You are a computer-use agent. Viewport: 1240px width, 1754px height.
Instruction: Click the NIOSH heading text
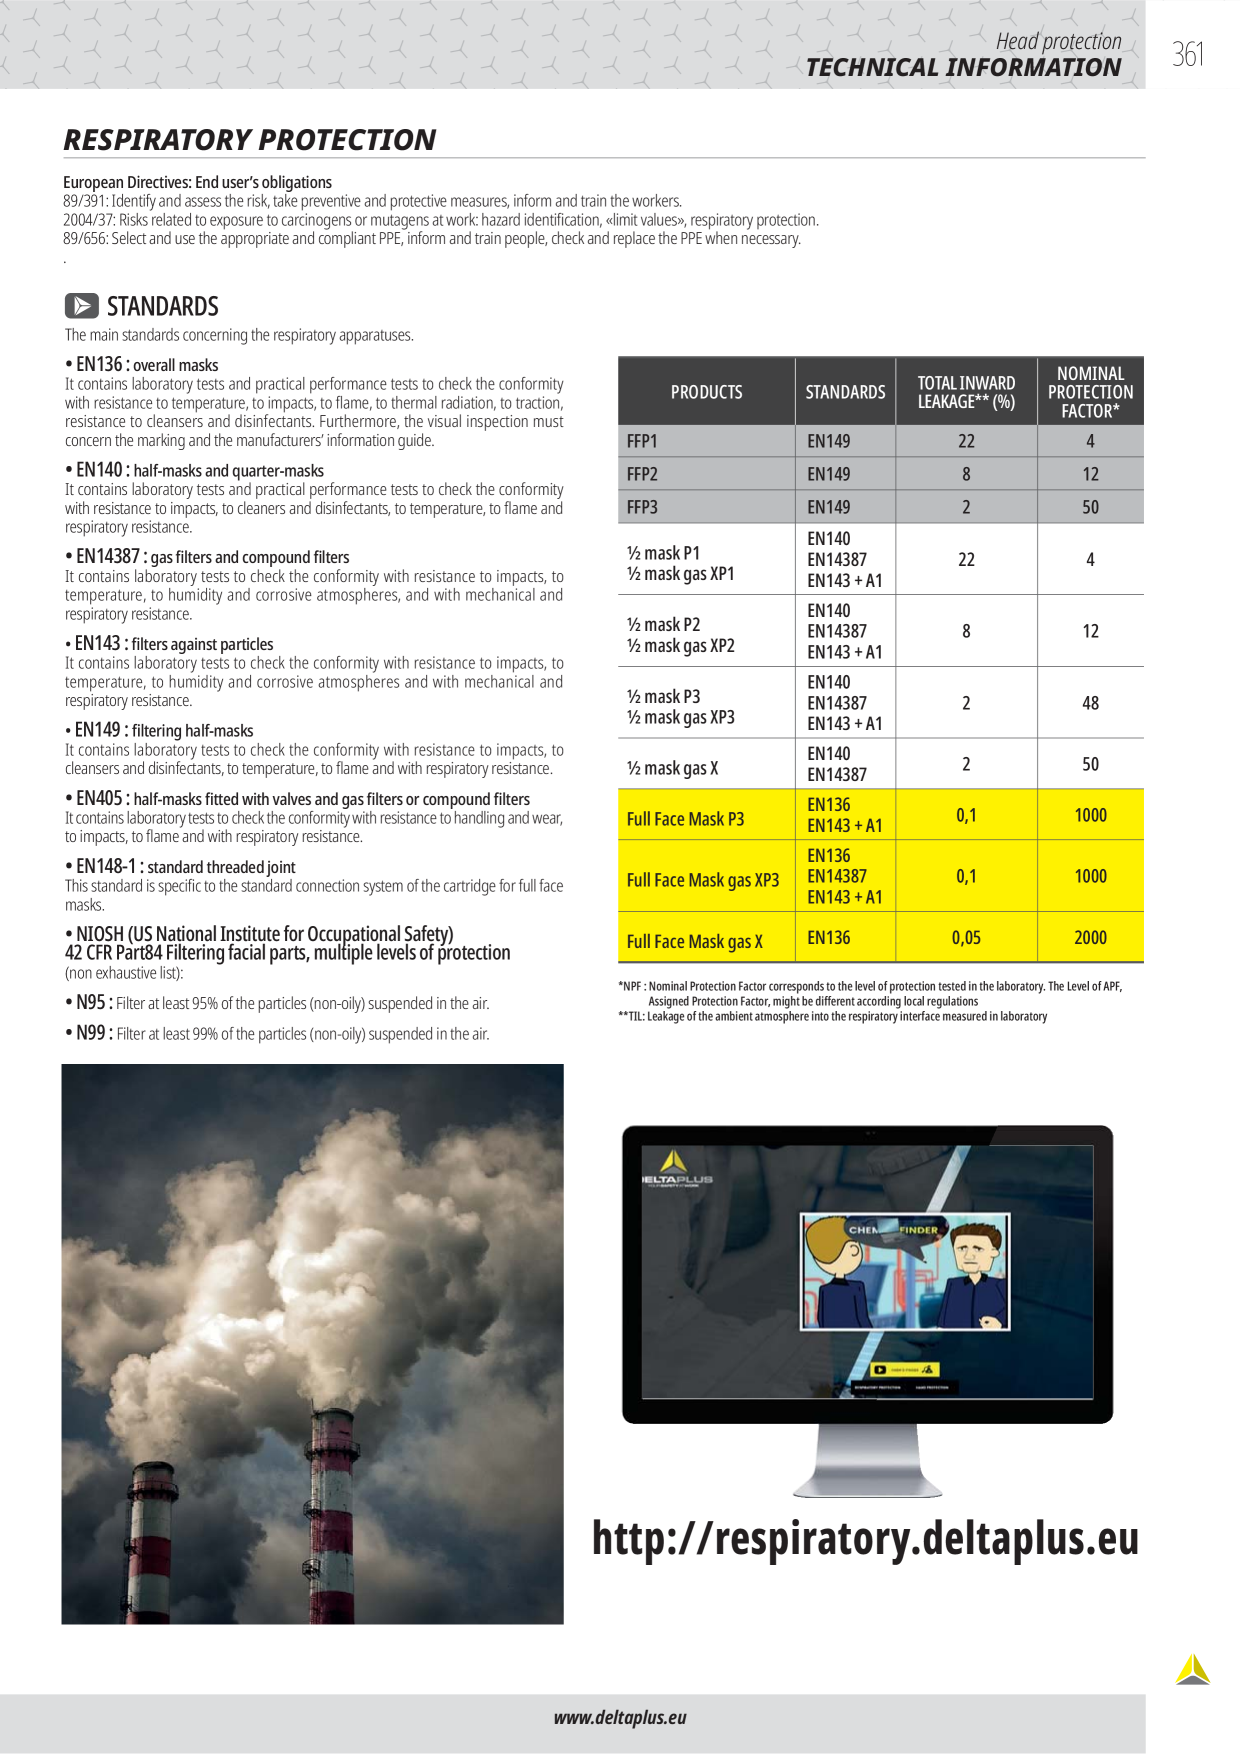click(259, 934)
